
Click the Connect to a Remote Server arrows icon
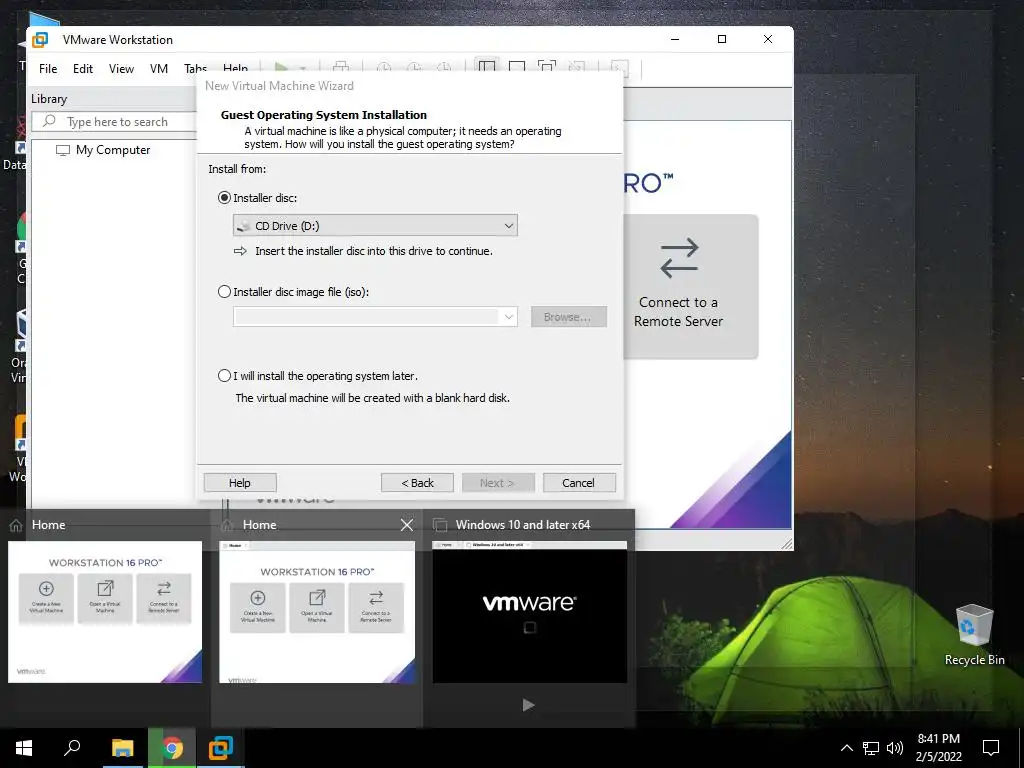[x=679, y=259]
